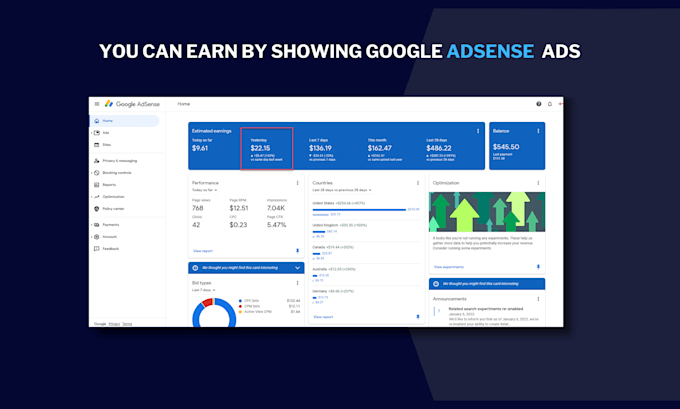Open Sites in the sidebar
Viewport: 680px width, 409px height.
pyautogui.click(x=107, y=145)
